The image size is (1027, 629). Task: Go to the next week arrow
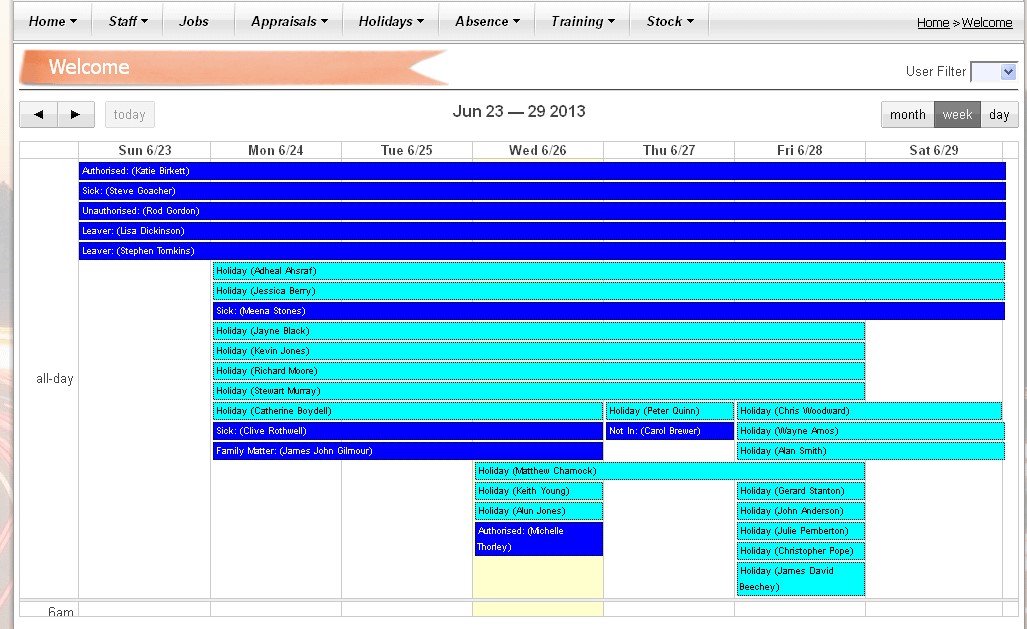76,115
